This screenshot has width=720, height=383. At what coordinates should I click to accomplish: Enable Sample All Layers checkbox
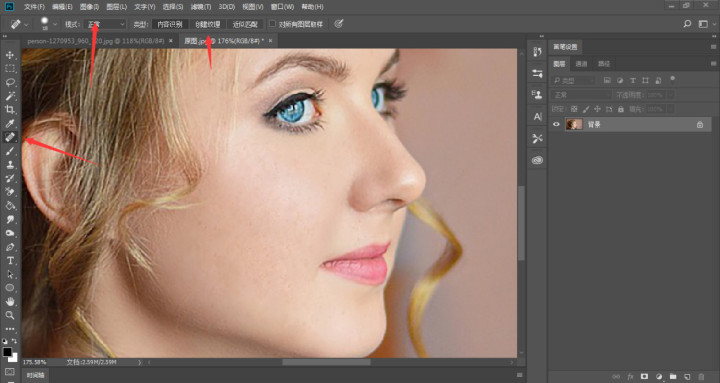tap(273, 24)
